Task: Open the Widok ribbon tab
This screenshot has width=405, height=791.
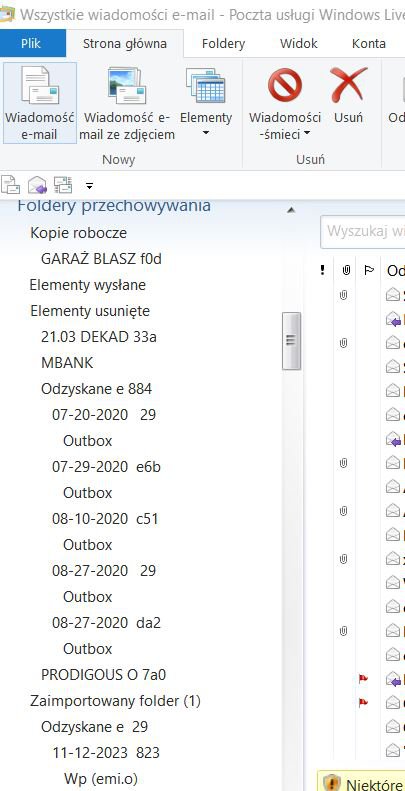Action: [299, 44]
